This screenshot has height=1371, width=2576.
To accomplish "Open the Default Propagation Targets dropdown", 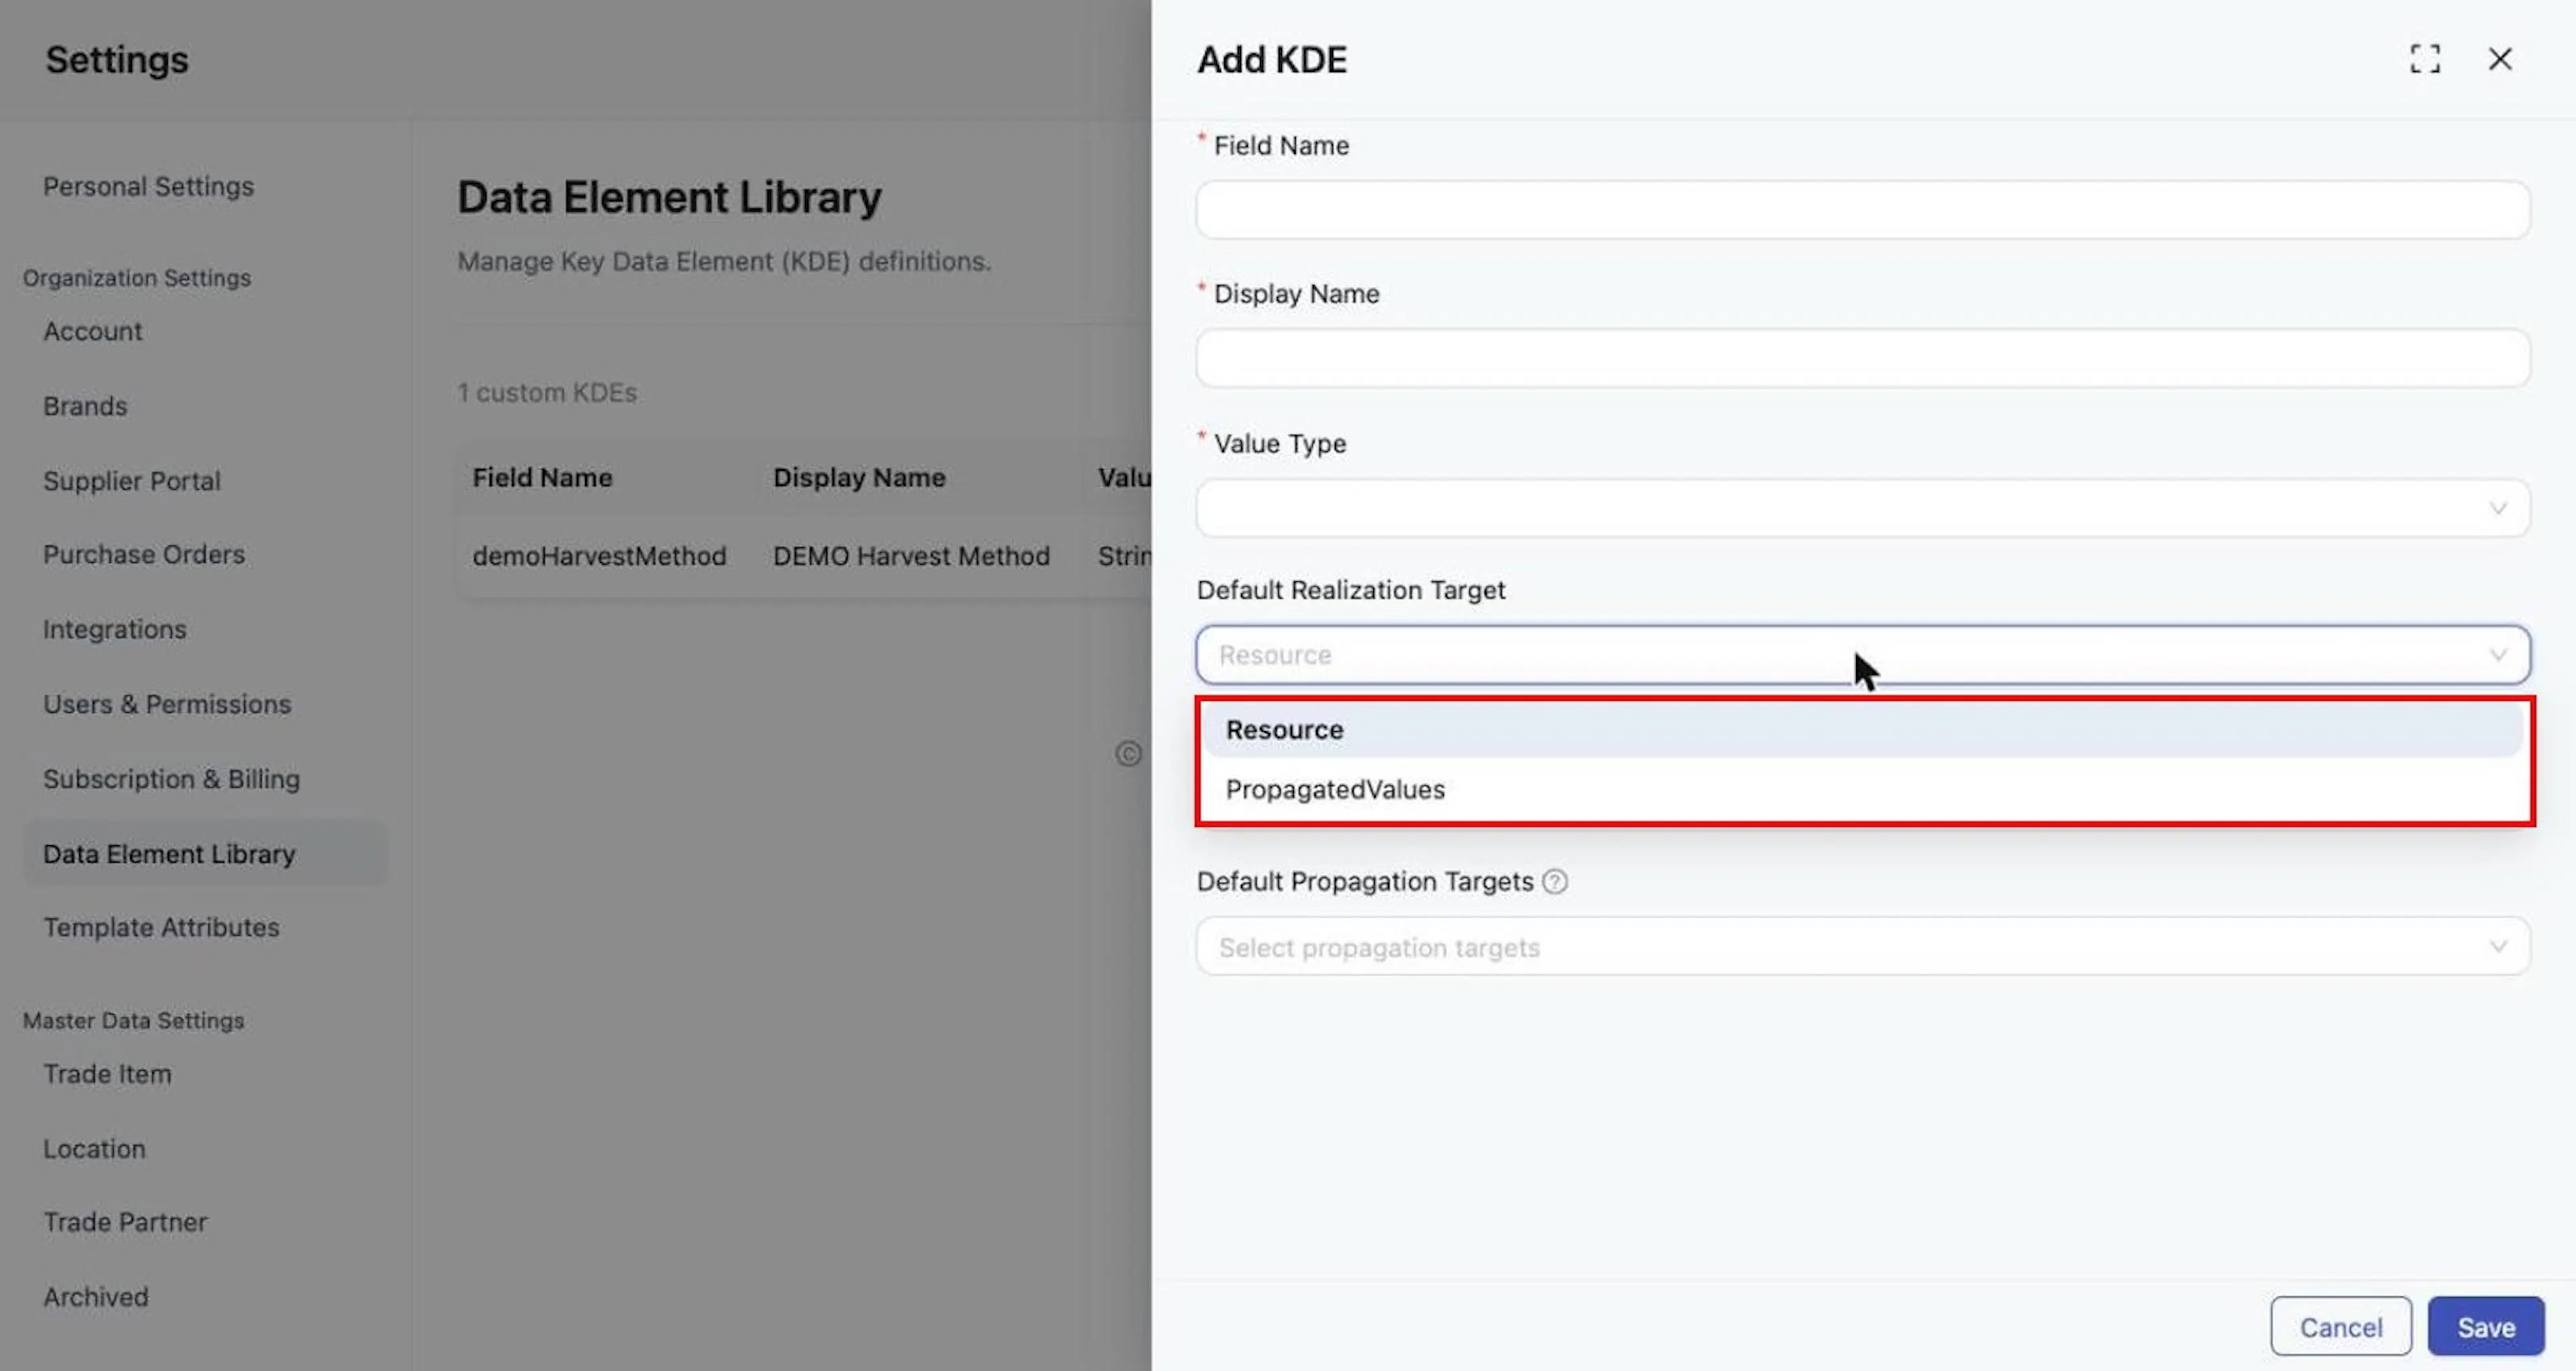I will click(x=1862, y=946).
